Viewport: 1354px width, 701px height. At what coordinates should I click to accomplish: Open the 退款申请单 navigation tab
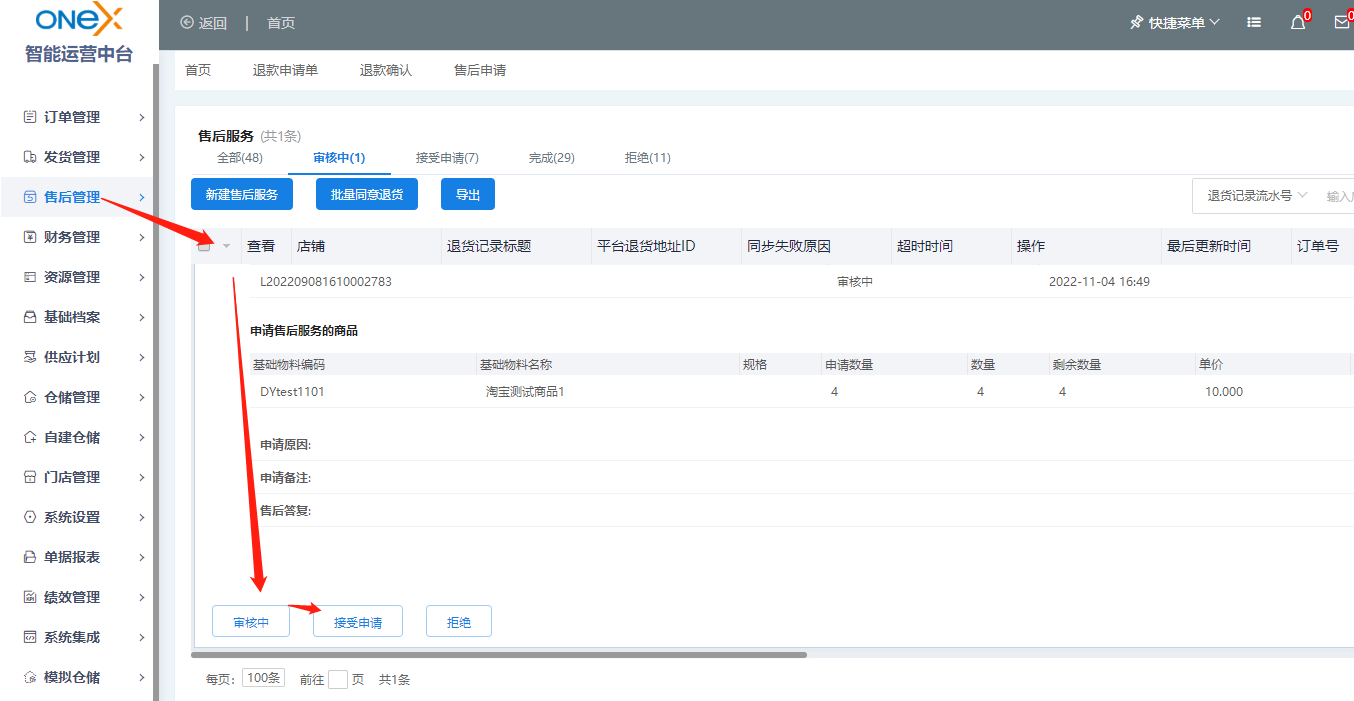pyautogui.click(x=285, y=70)
